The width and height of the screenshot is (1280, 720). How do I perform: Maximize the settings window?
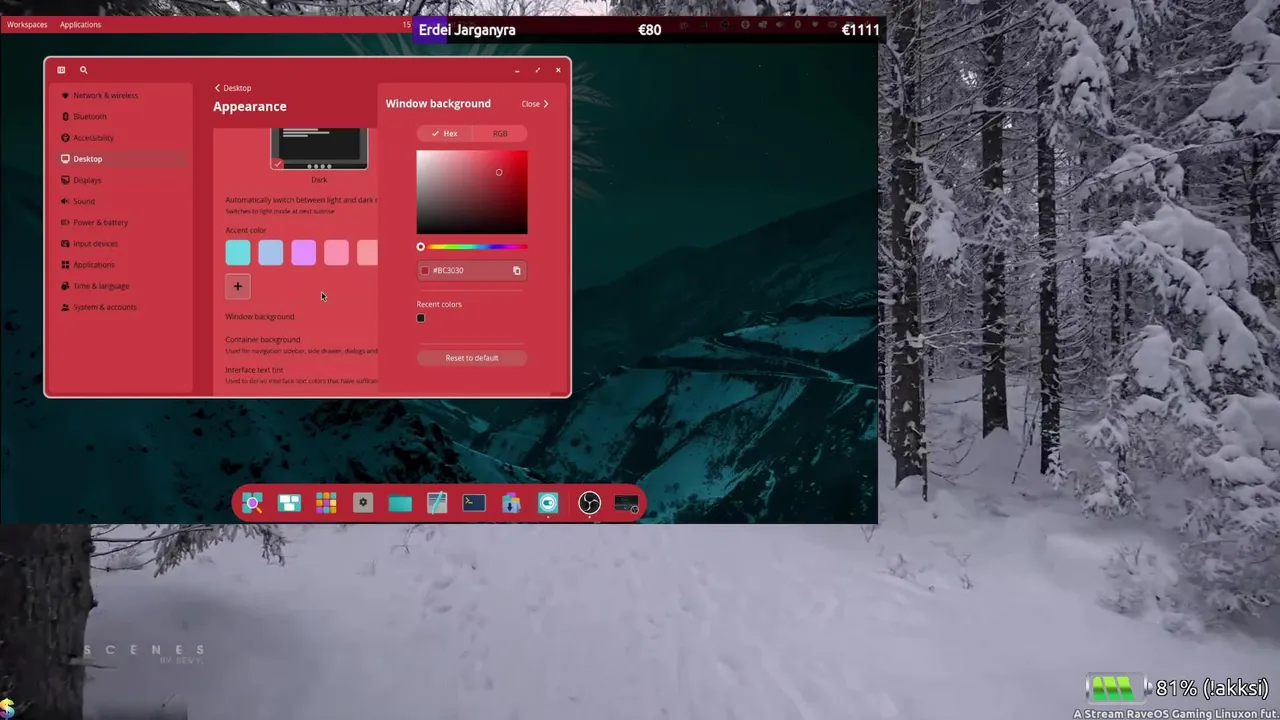[x=537, y=70]
